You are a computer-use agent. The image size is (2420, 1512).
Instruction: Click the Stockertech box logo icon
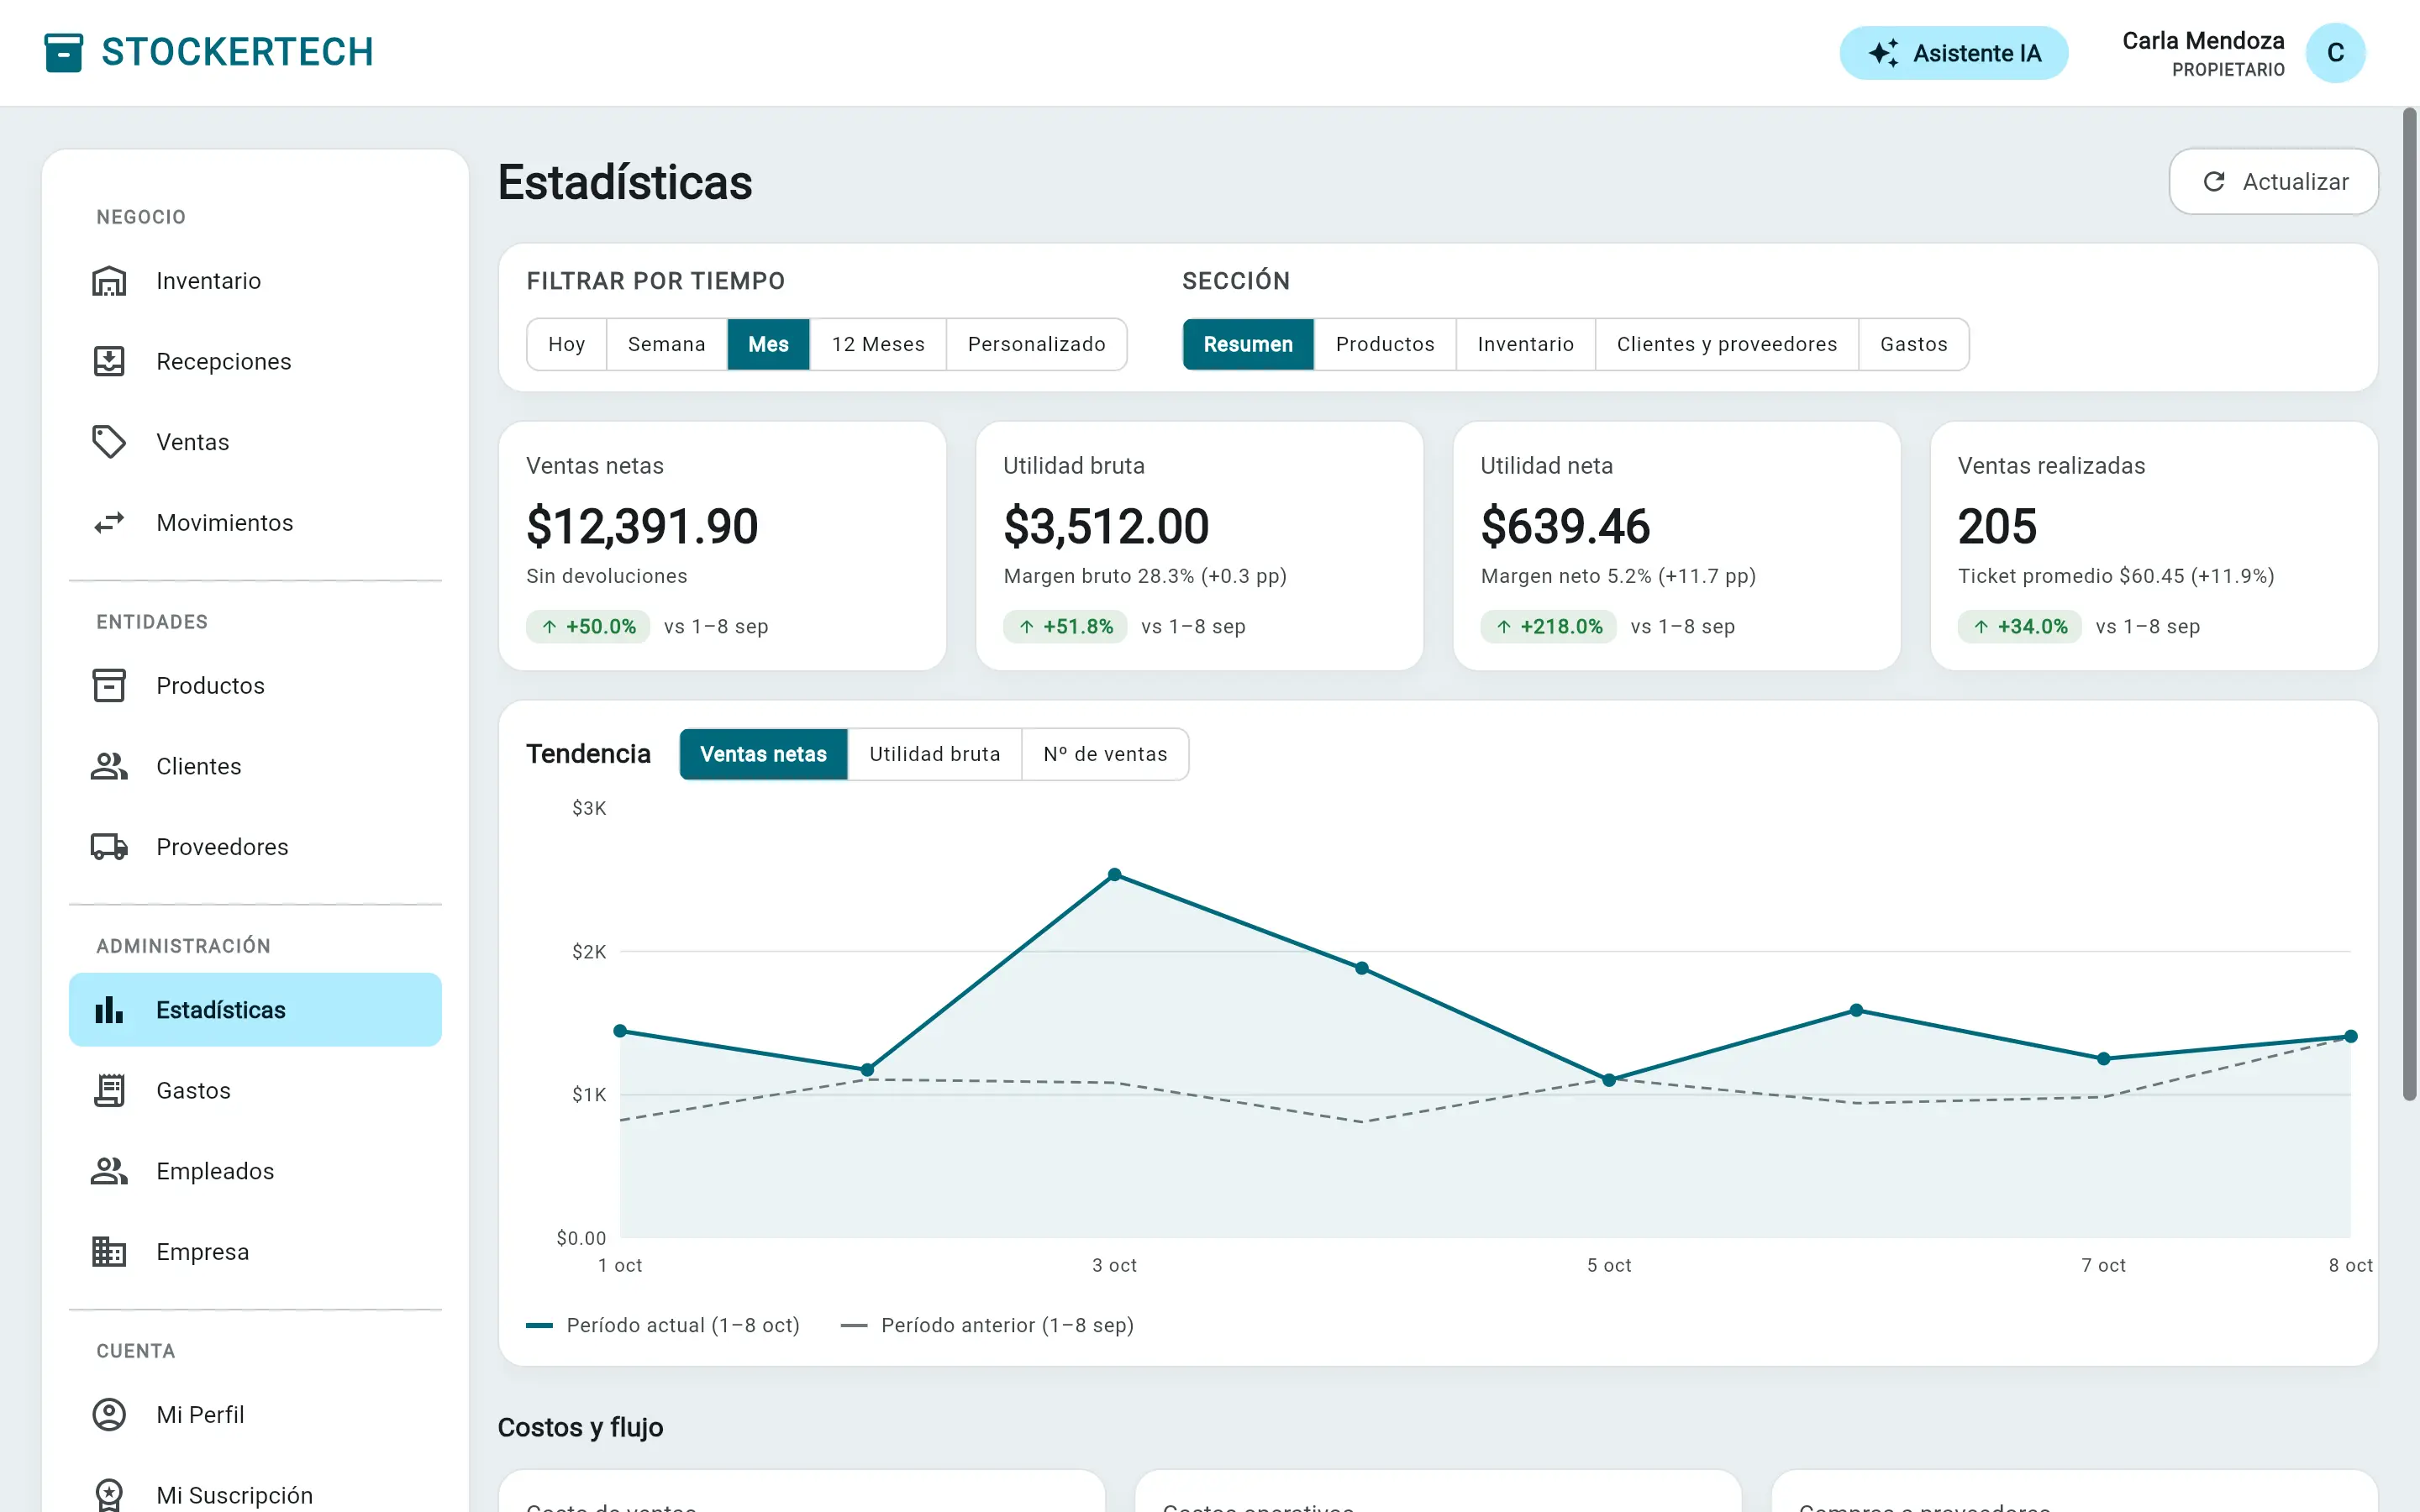pyautogui.click(x=64, y=52)
